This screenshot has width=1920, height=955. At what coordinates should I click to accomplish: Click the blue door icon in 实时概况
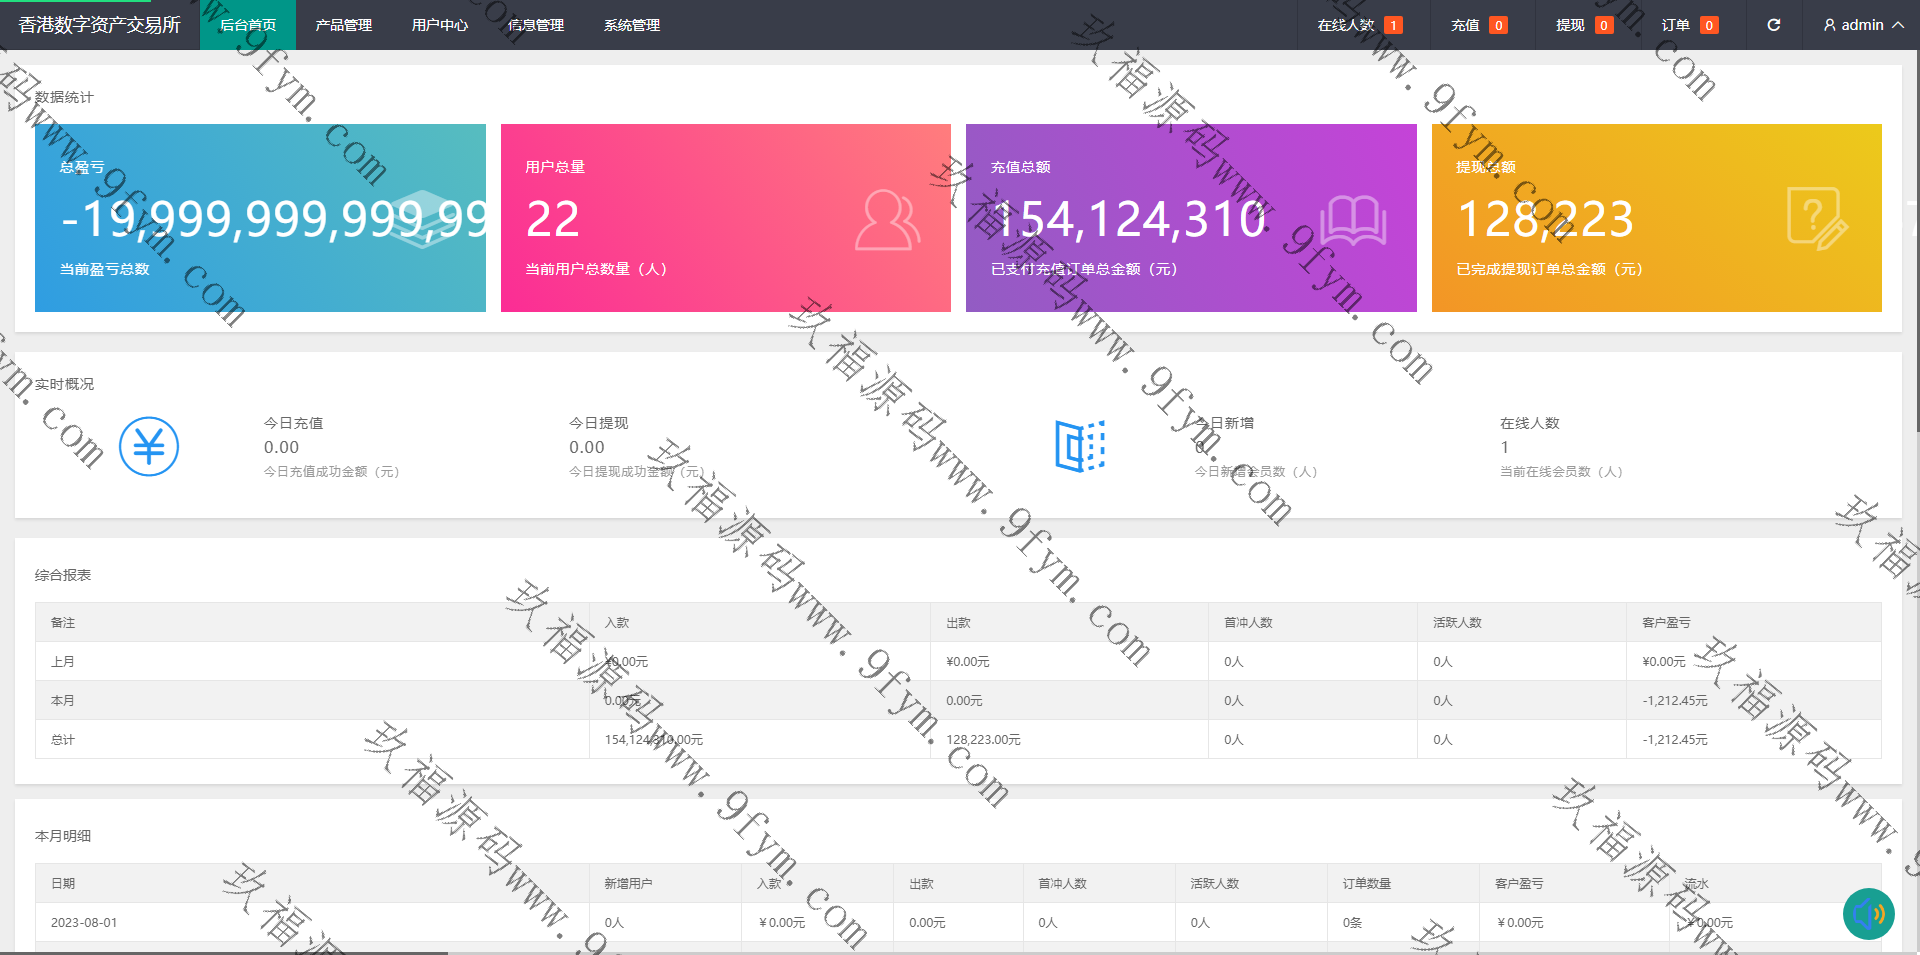[1080, 446]
